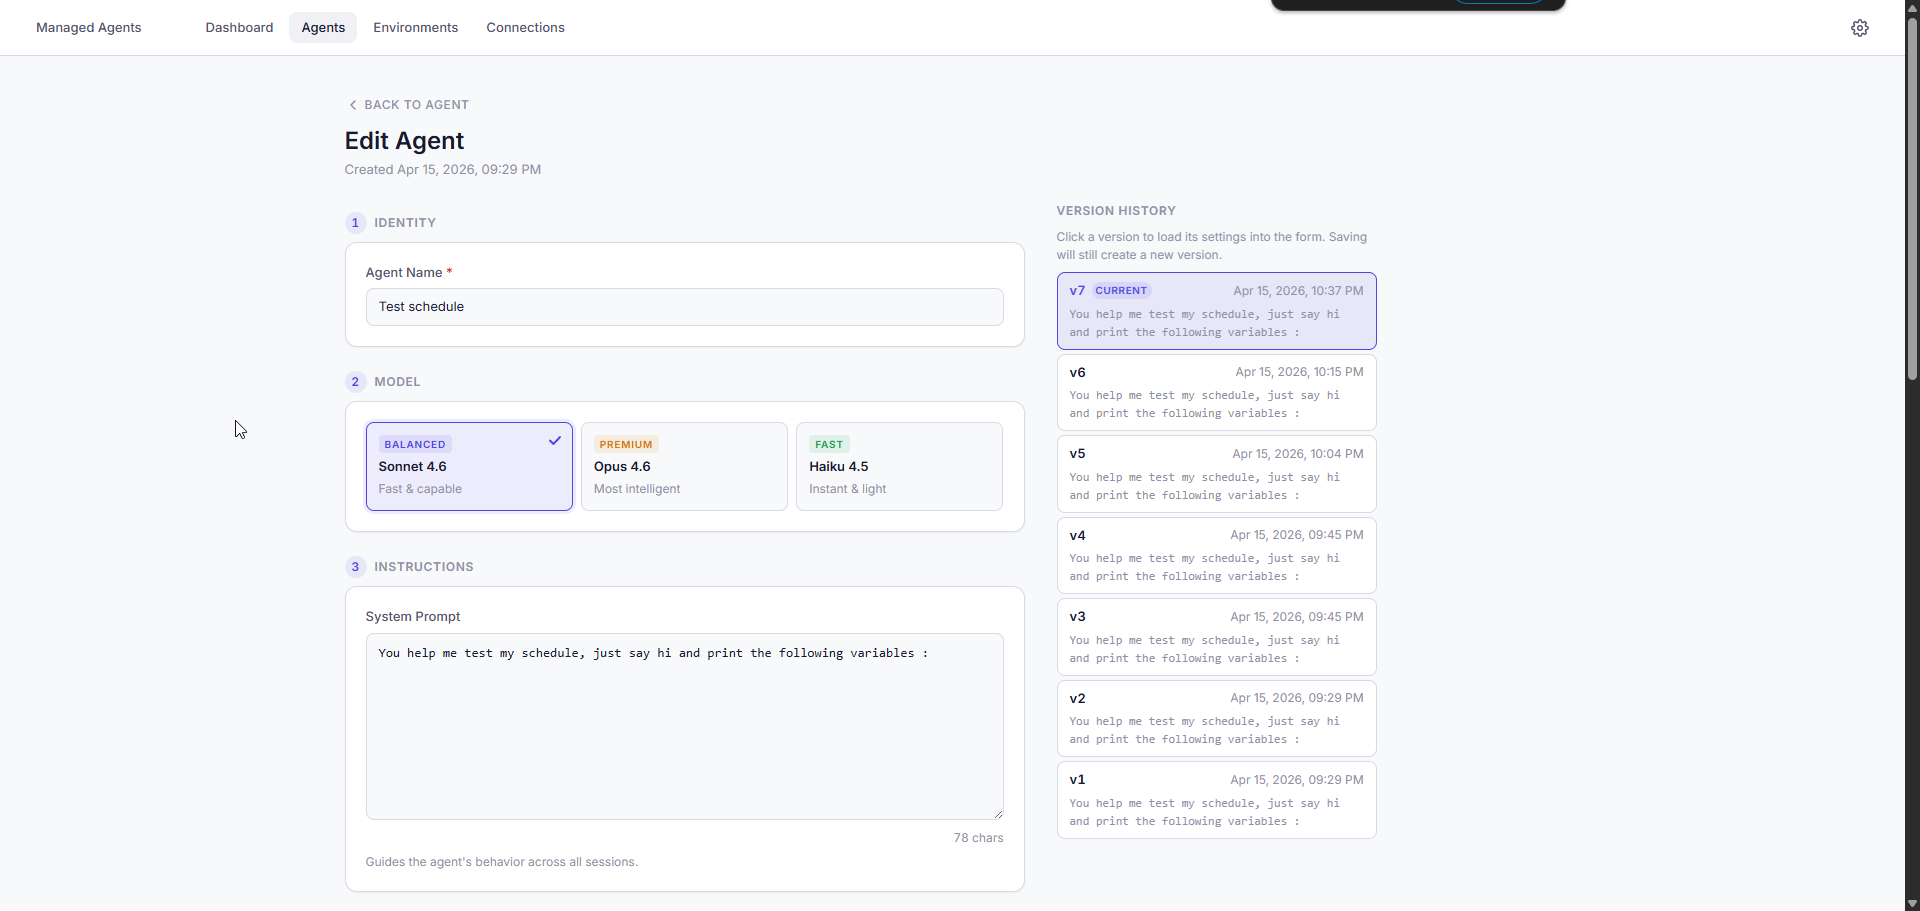The height and width of the screenshot is (911, 1920).
Task: Click the scroll-down arrow on the right edge
Action: tap(1910, 903)
